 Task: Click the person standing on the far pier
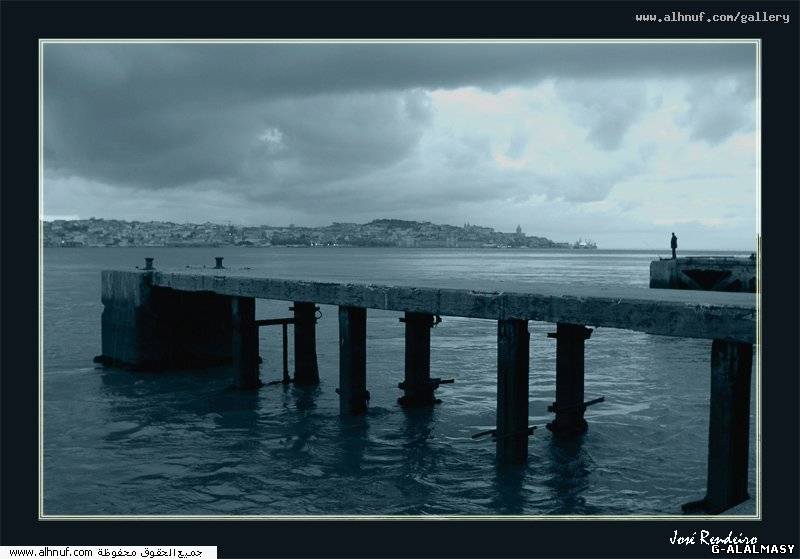tap(674, 245)
